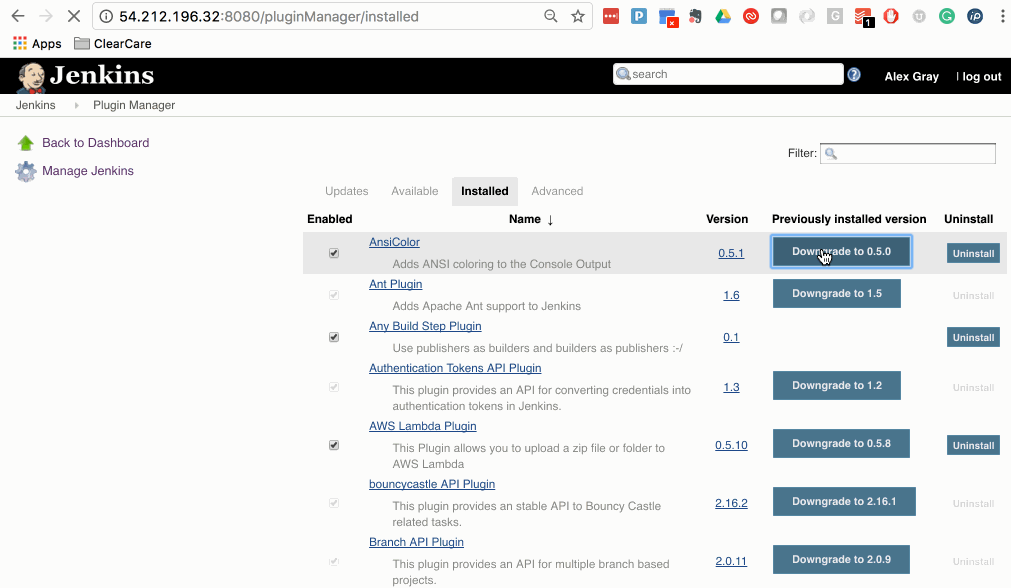Disable the AWS Lambda Plugin checkbox
1011x588 pixels.
point(334,446)
